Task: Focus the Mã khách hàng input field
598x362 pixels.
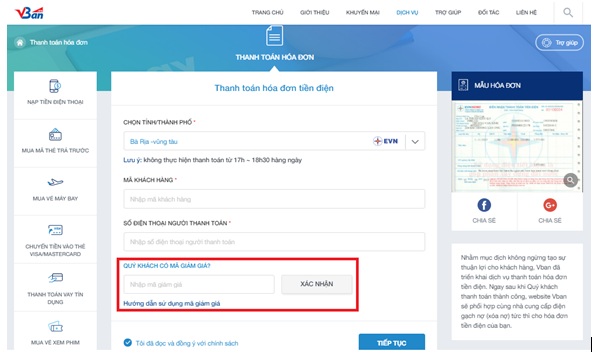Action: pyautogui.click(x=274, y=199)
